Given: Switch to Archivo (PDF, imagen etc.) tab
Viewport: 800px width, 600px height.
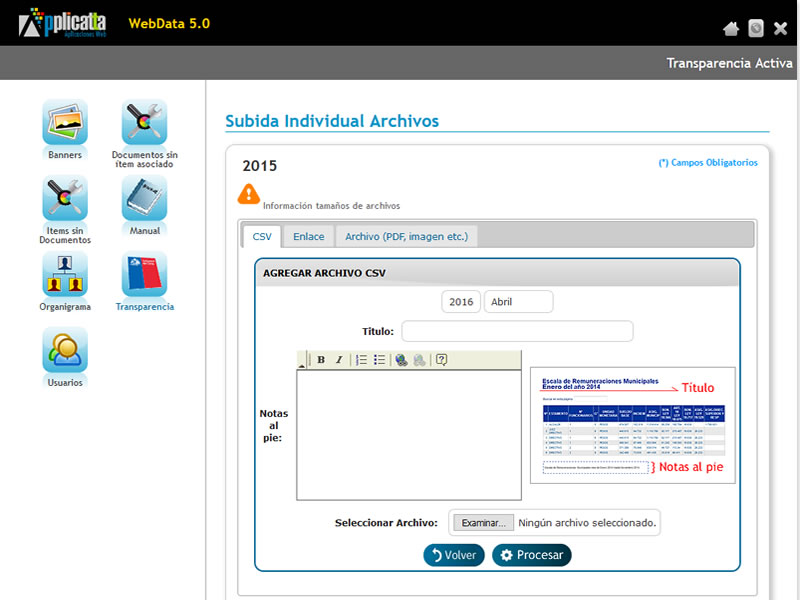Looking at the screenshot, I should (x=406, y=236).
